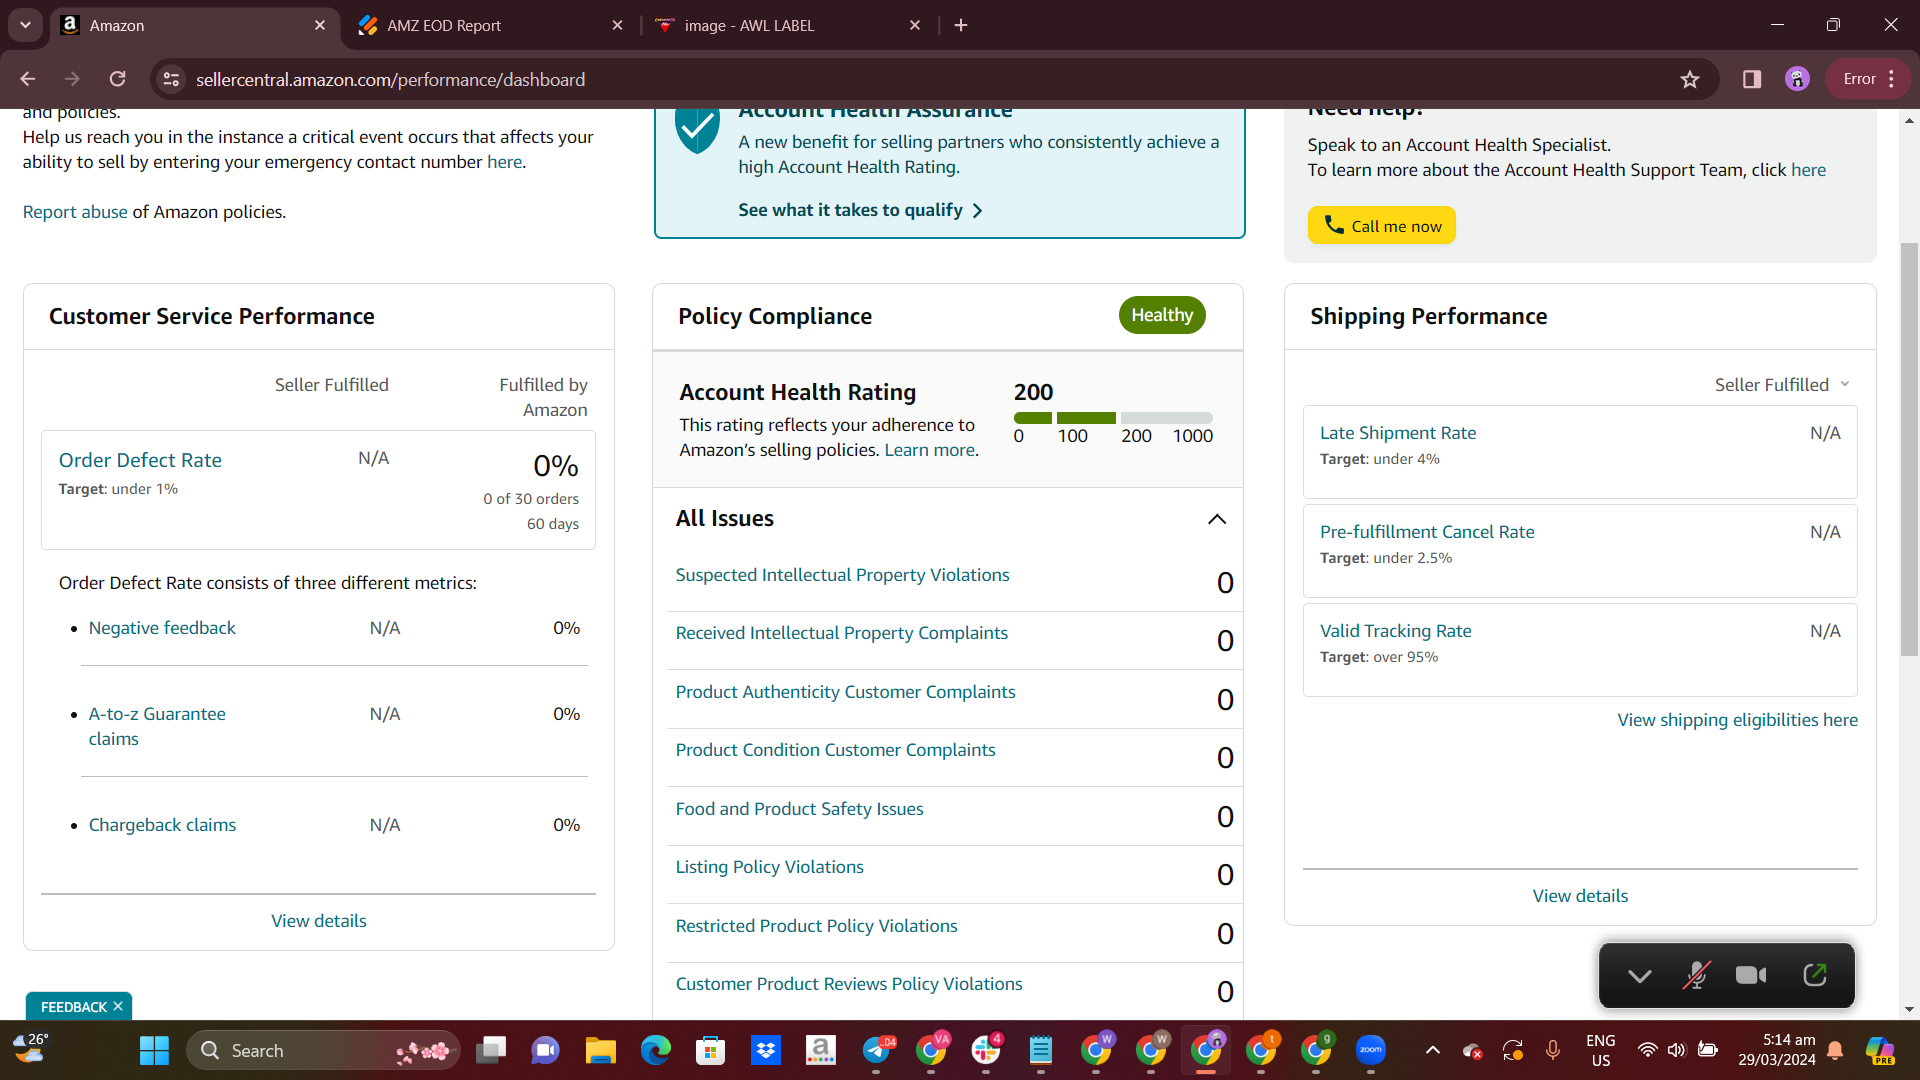The height and width of the screenshot is (1080, 1920).
Task: Click the Account Health Rating progress bar
Action: tap(1113, 418)
